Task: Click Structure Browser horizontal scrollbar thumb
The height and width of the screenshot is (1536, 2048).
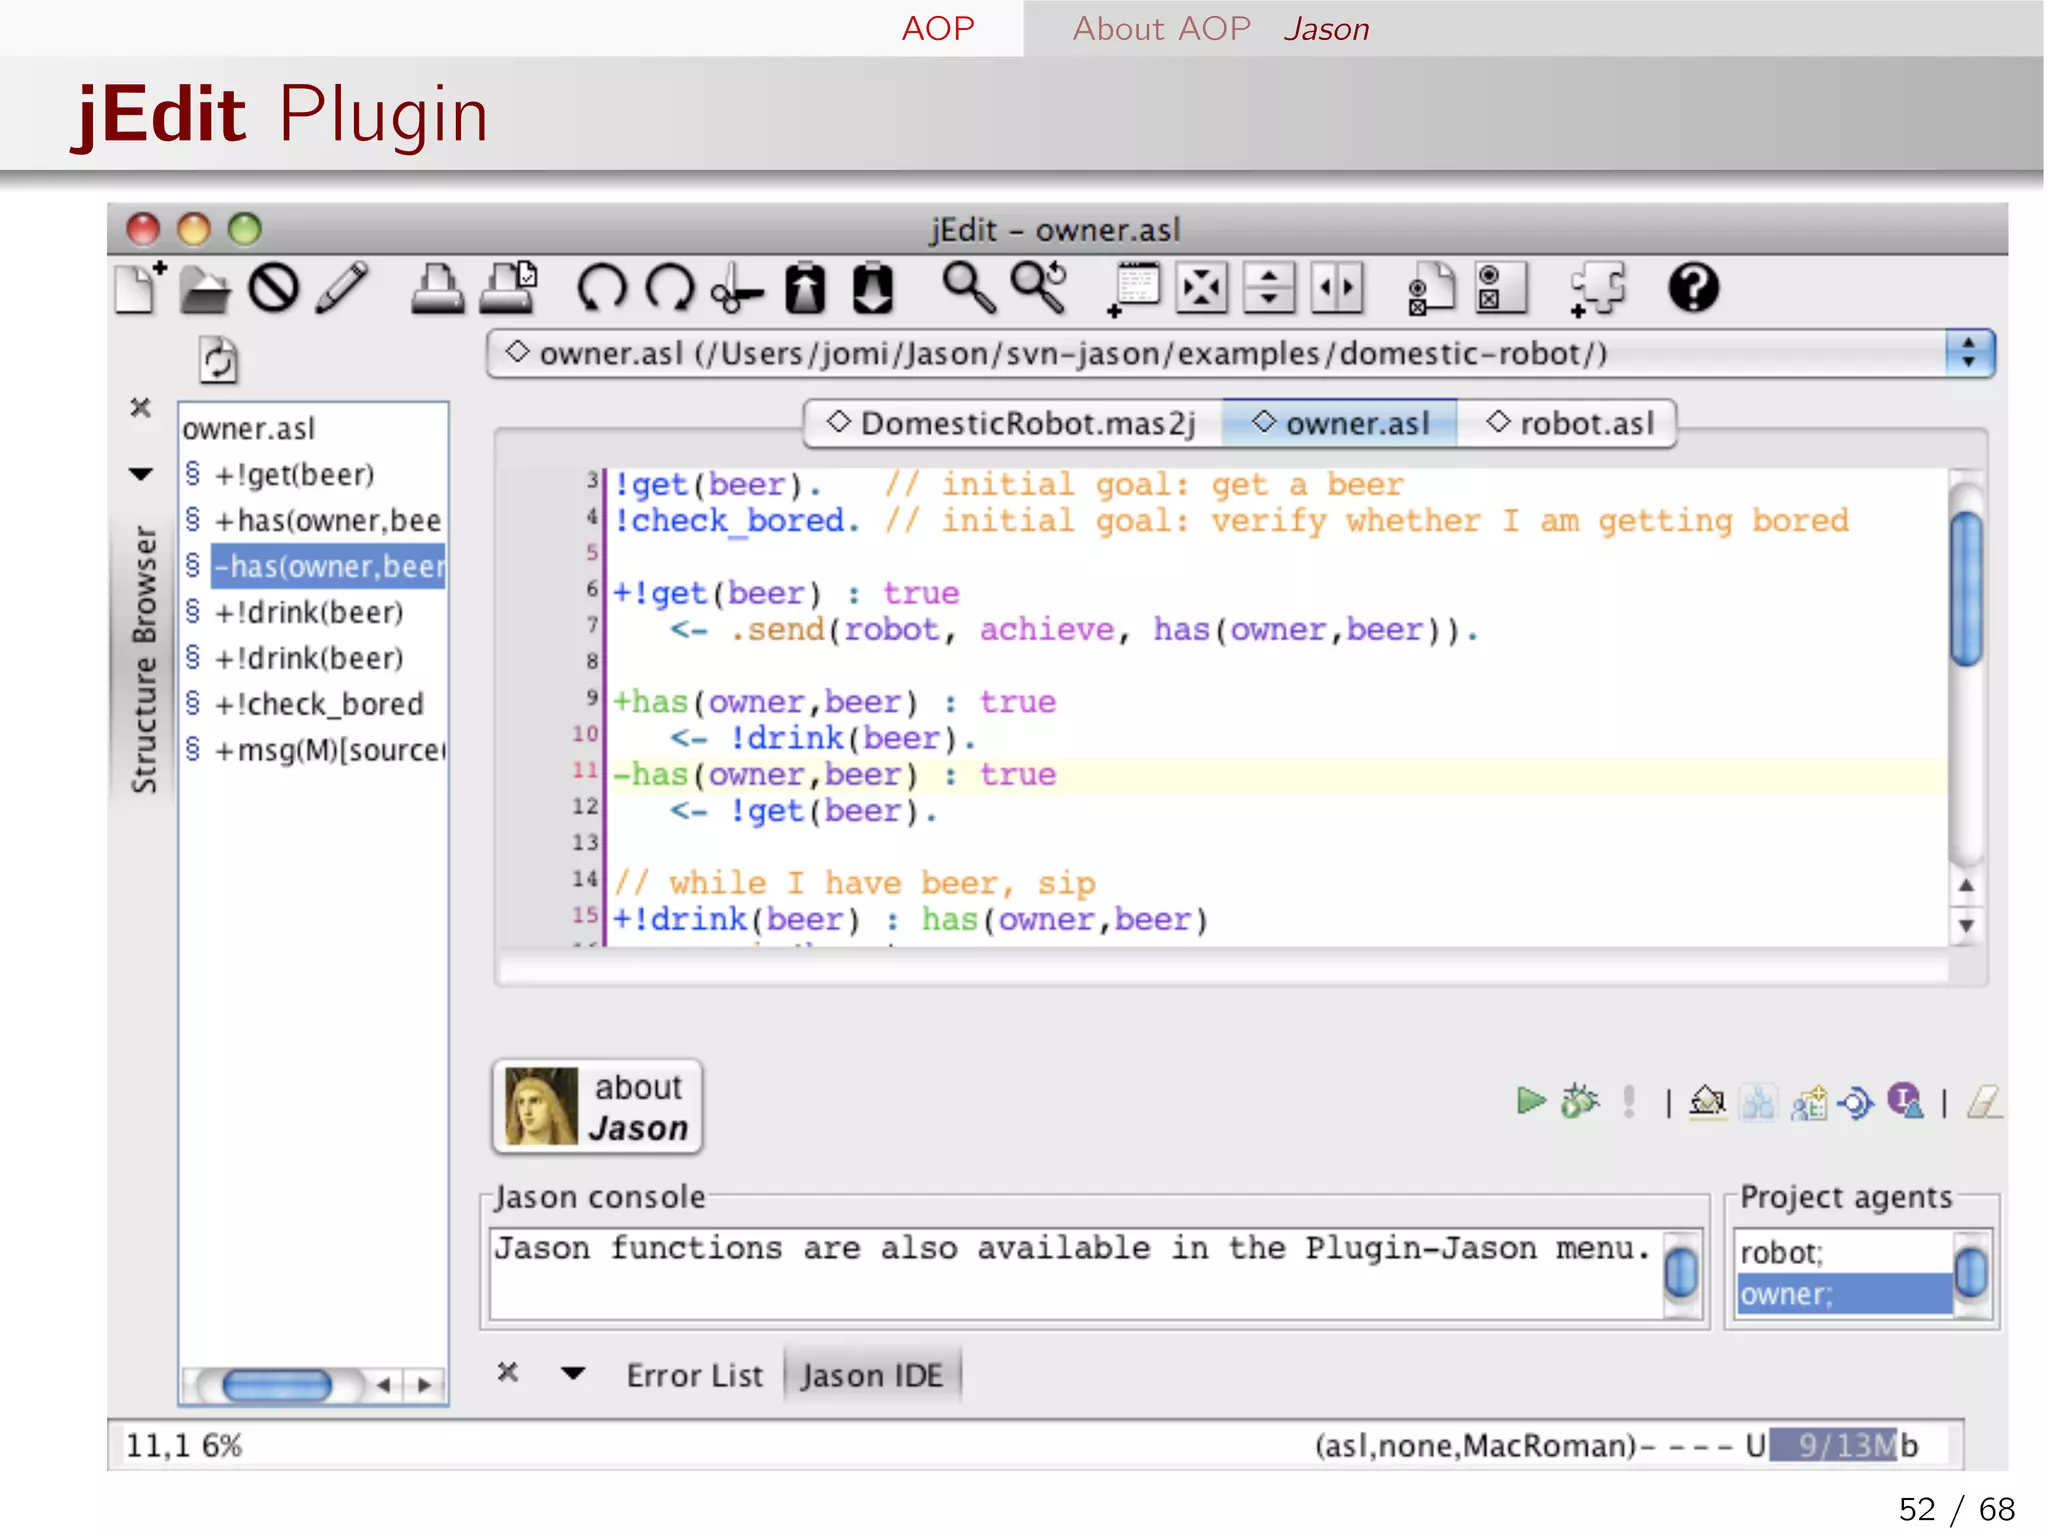Action: coord(277,1385)
